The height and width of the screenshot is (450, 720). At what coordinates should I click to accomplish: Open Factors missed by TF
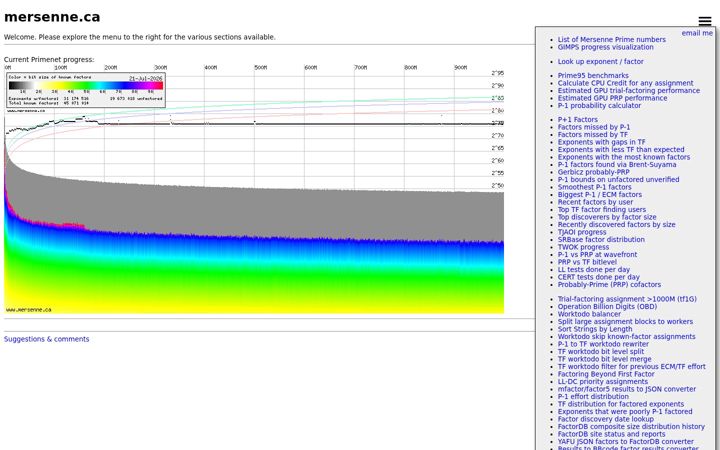click(593, 135)
